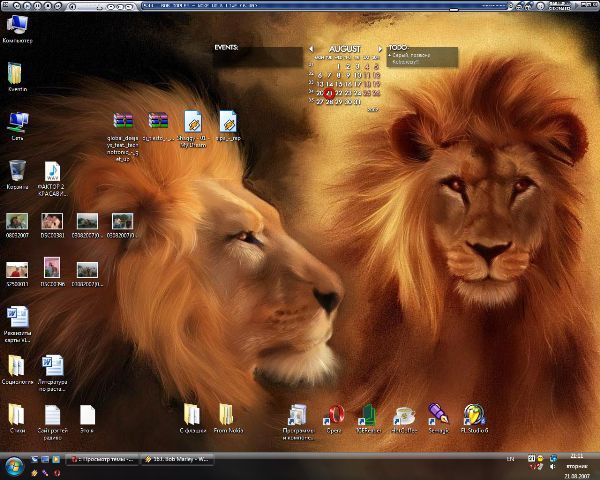Open the Реквизиты карты Word document
The image size is (600, 480).
point(17,324)
